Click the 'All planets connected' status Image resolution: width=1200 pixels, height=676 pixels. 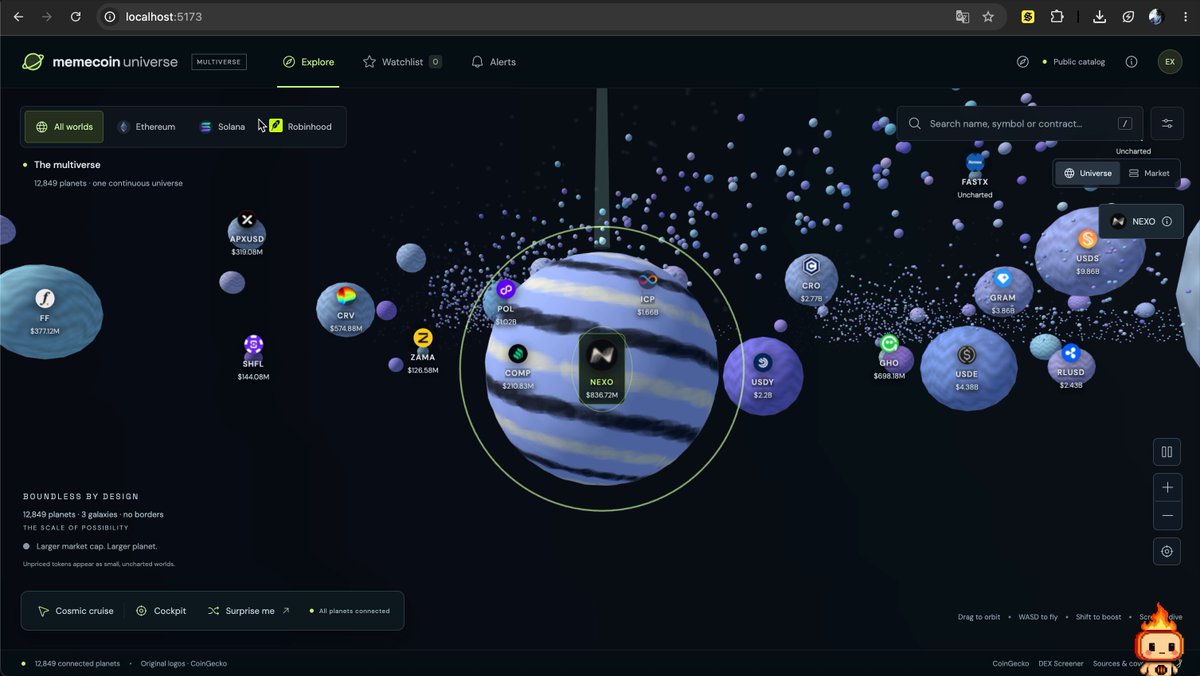[350, 611]
